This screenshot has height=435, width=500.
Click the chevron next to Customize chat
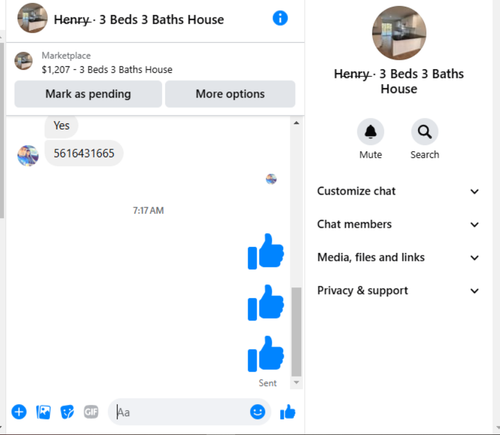pyautogui.click(x=474, y=192)
